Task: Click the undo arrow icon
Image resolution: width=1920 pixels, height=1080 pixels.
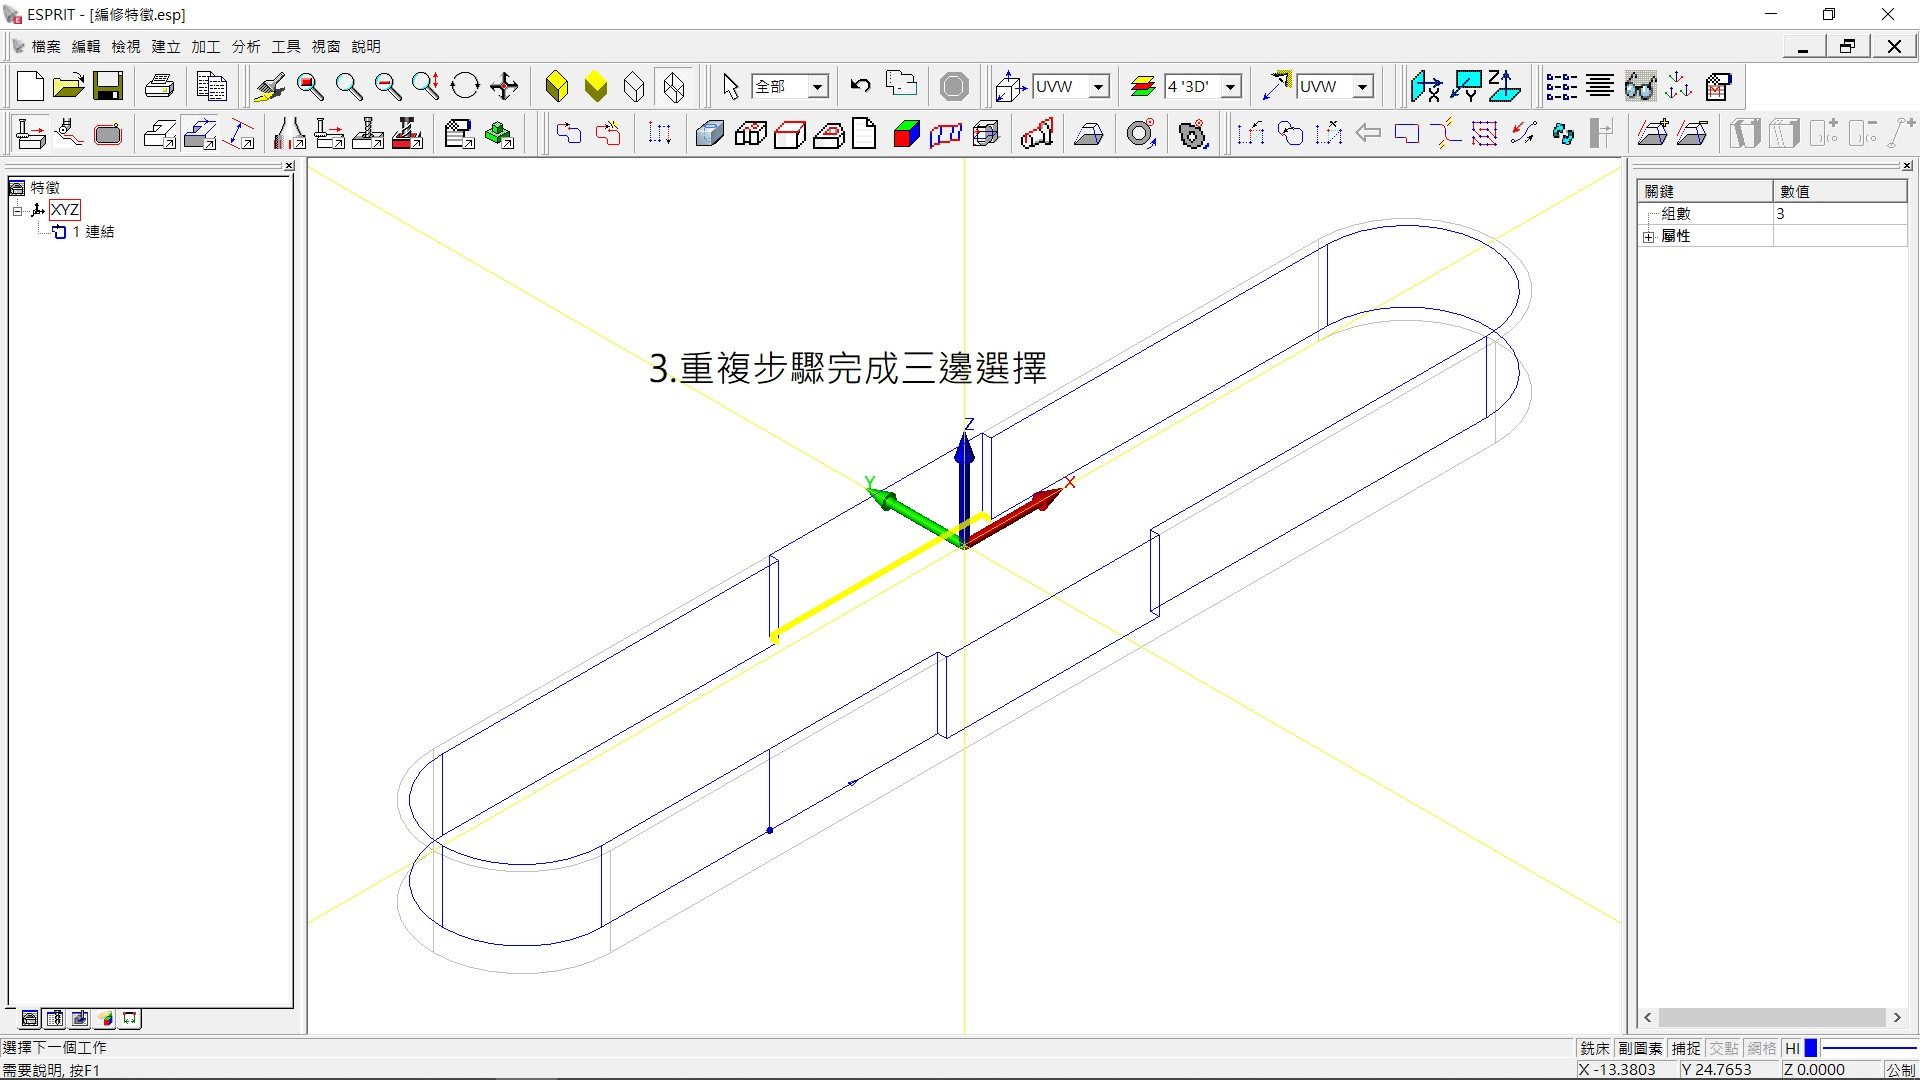Action: point(860,86)
